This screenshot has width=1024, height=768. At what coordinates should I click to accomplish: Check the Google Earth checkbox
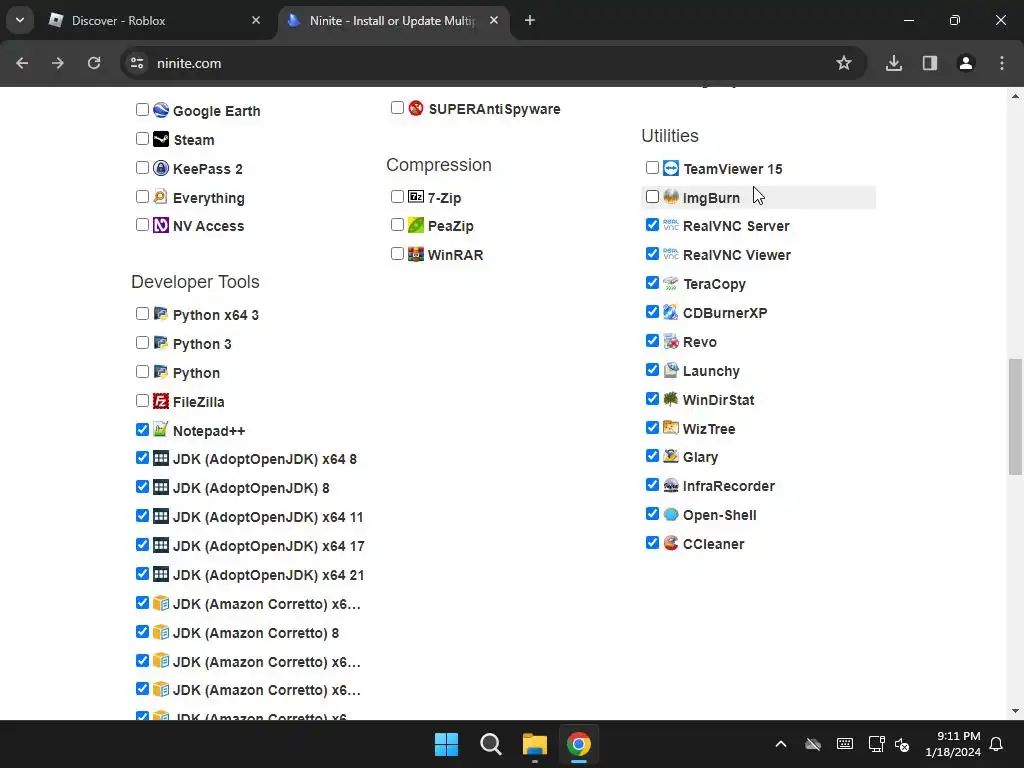pos(142,109)
